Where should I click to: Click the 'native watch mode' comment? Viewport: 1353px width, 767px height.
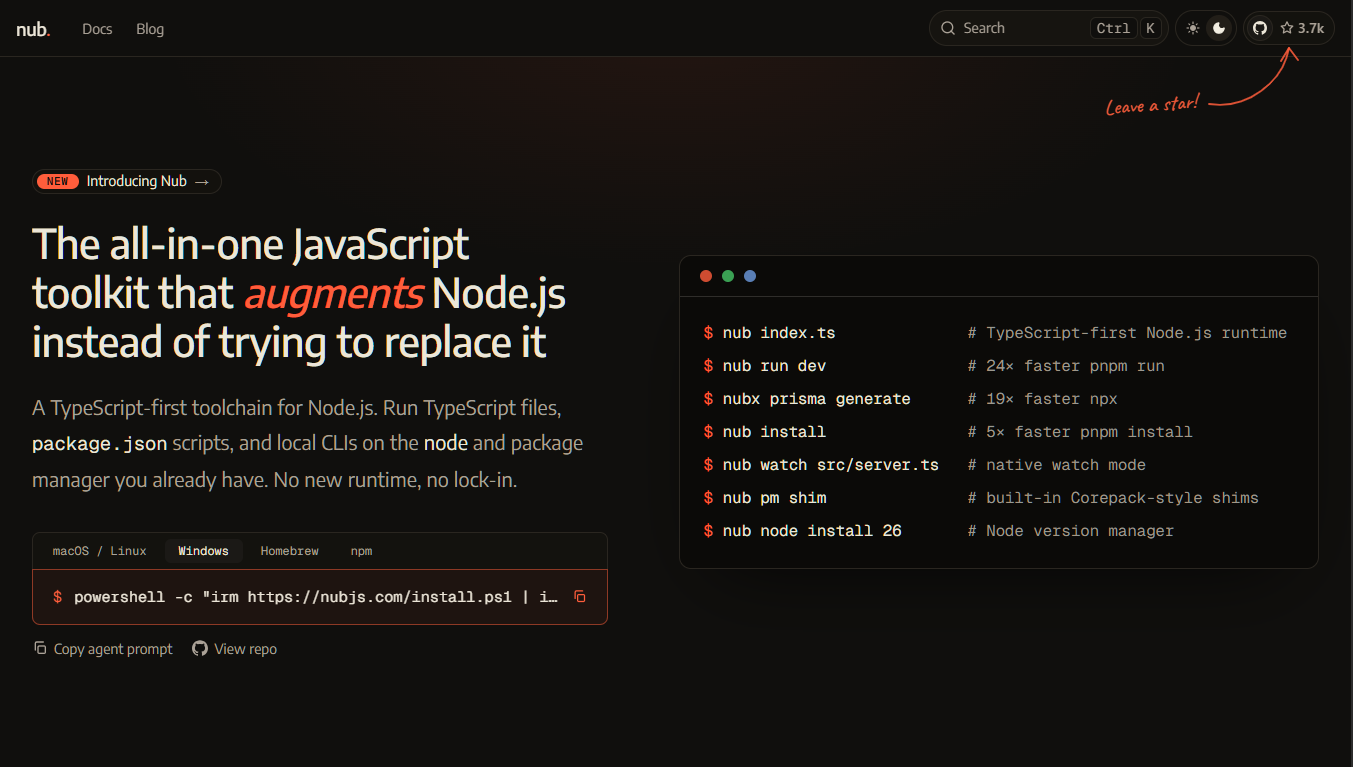pos(1057,465)
